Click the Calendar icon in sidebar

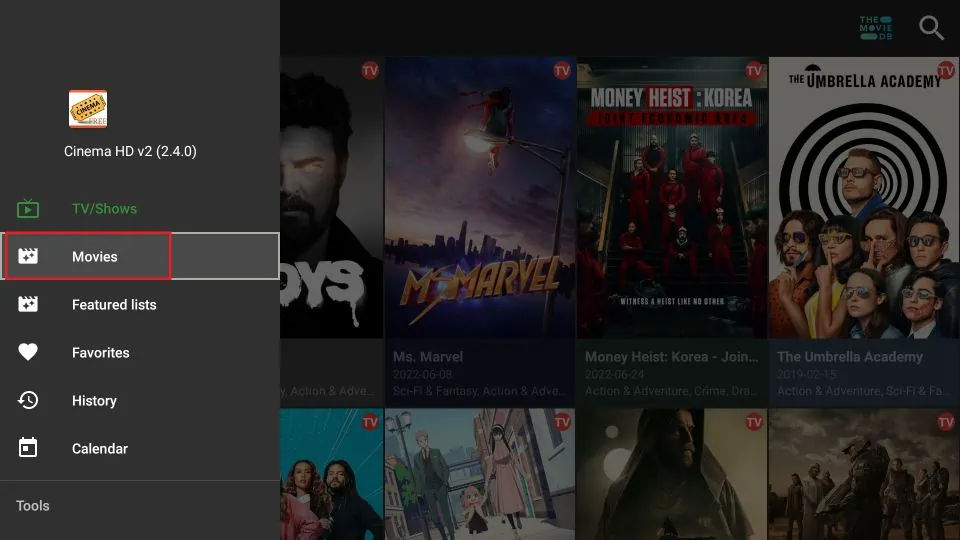point(28,449)
